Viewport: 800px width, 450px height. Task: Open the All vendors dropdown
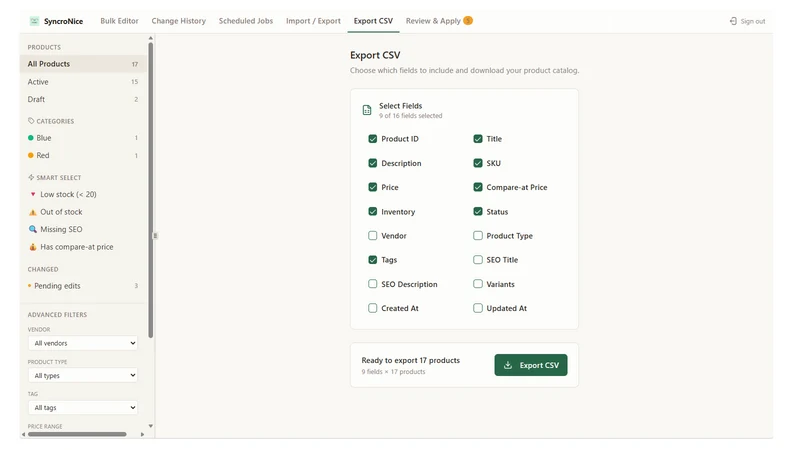point(83,343)
